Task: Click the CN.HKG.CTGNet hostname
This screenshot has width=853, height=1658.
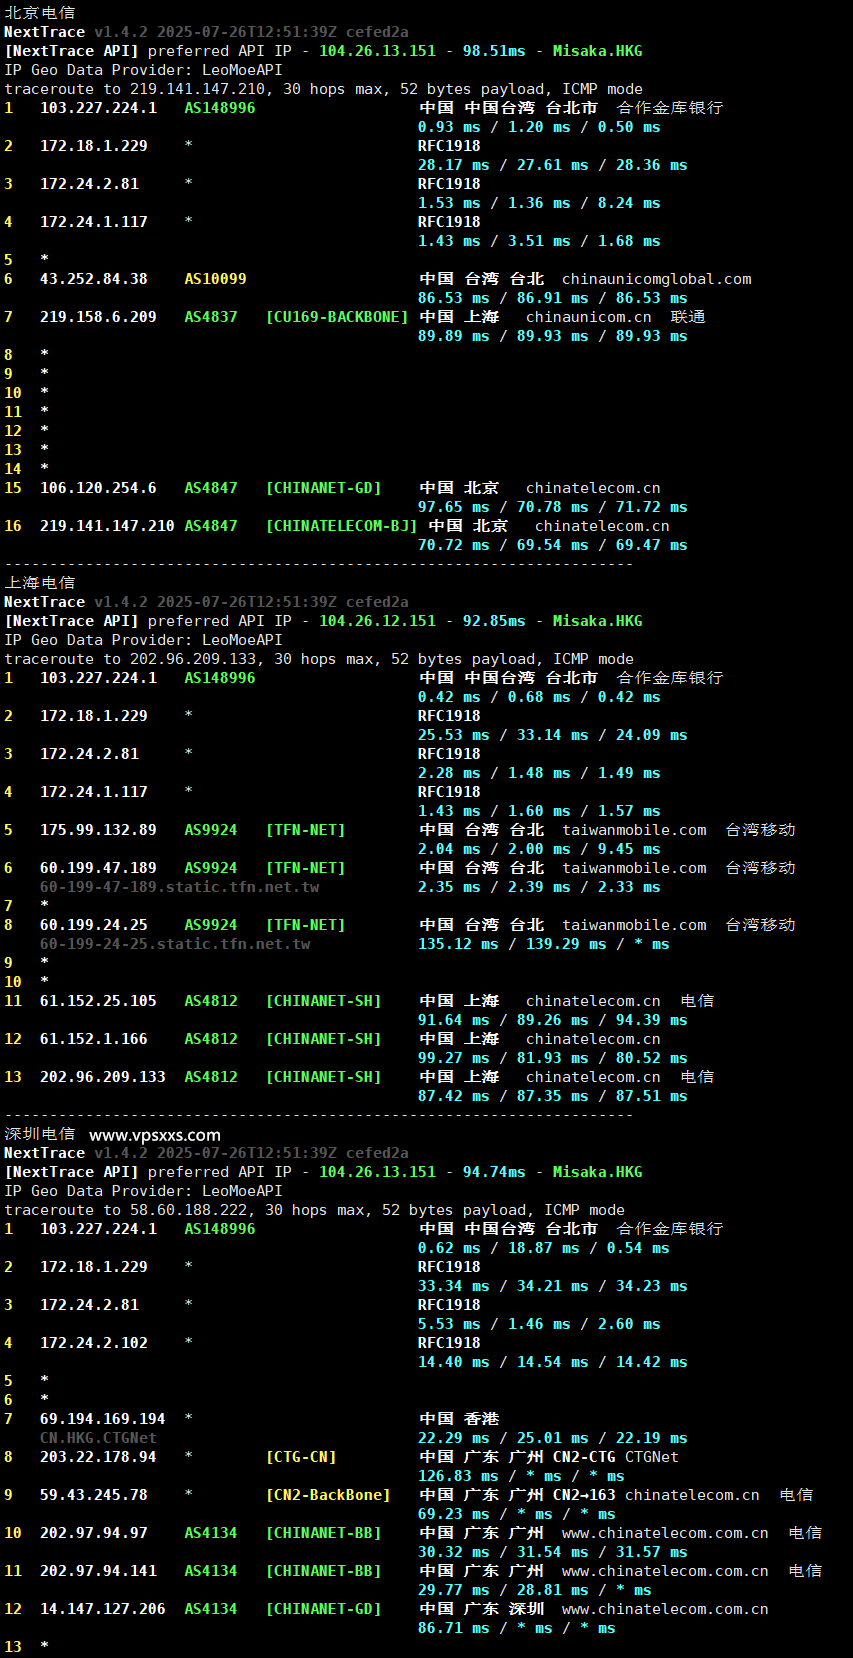Action: (x=98, y=1438)
